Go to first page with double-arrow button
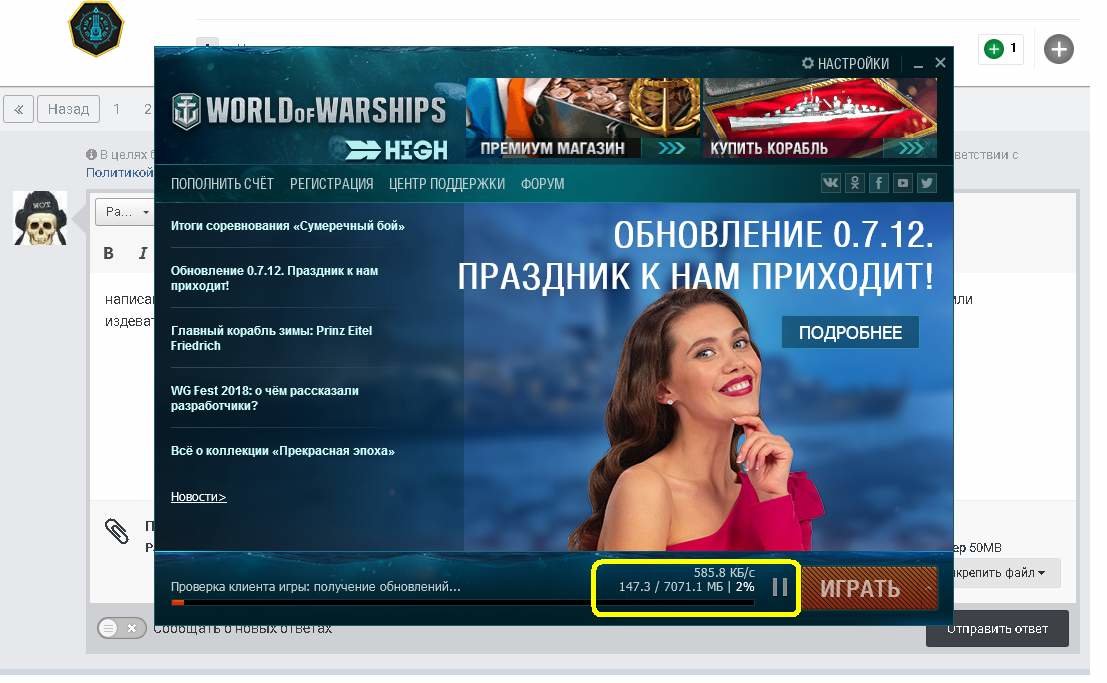Screen dimensions: 1107x683 19,109
